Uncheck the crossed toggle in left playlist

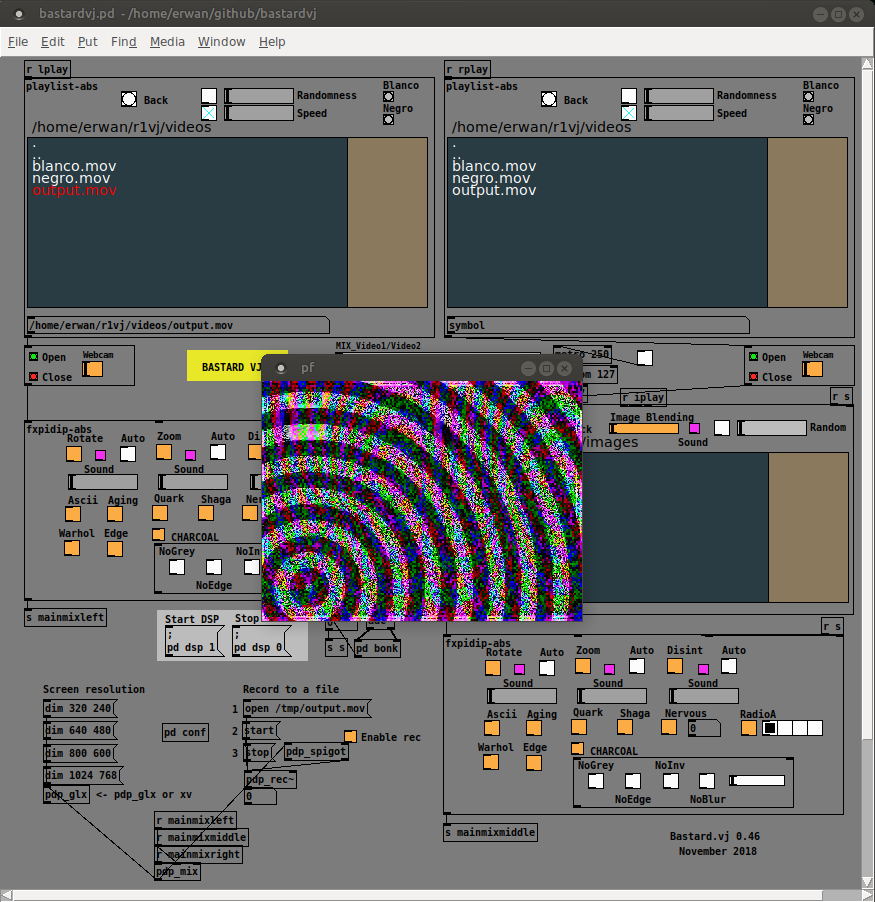[209, 113]
